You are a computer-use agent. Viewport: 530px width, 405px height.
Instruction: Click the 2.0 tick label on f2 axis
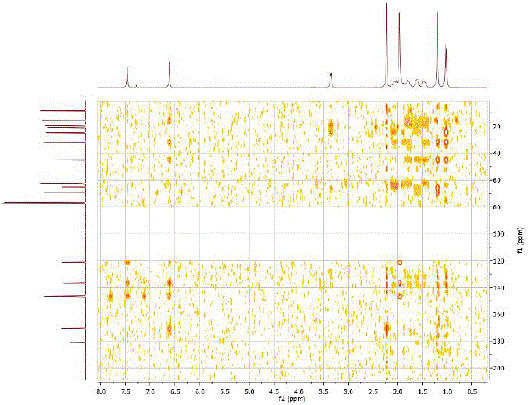coord(398,391)
